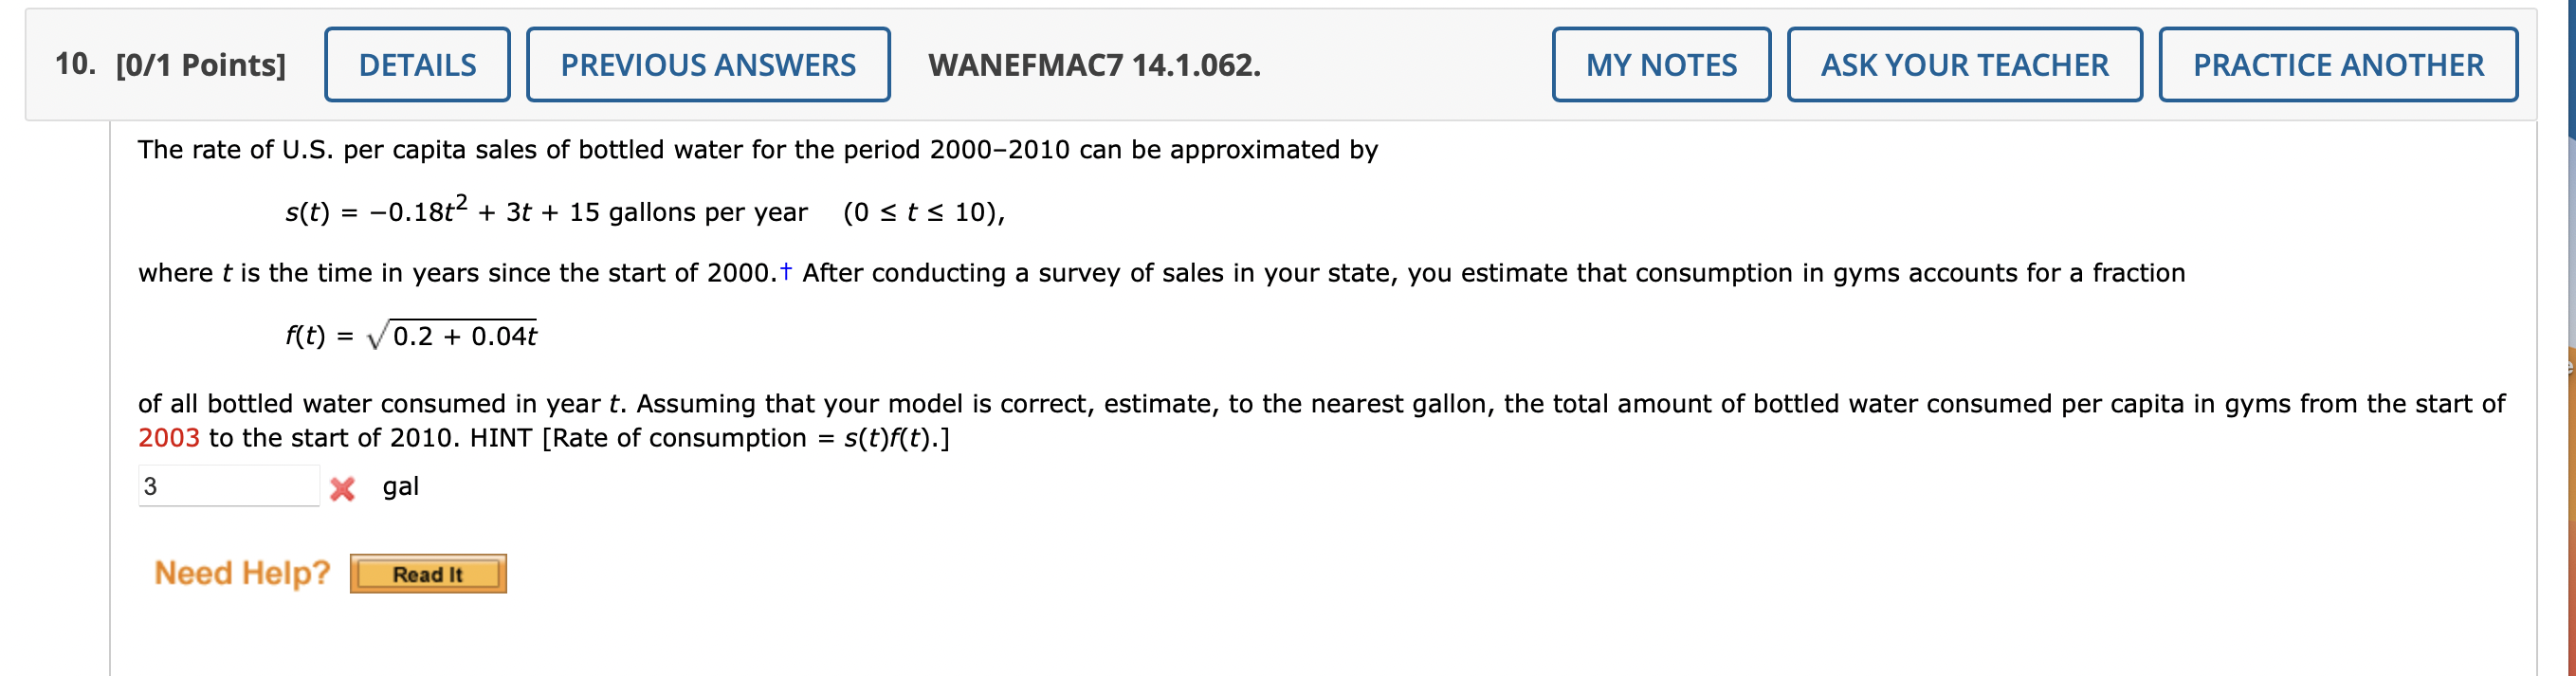Click the Need Help? label
The height and width of the screenshot is (676, 2576).
[x=240, y=572]
